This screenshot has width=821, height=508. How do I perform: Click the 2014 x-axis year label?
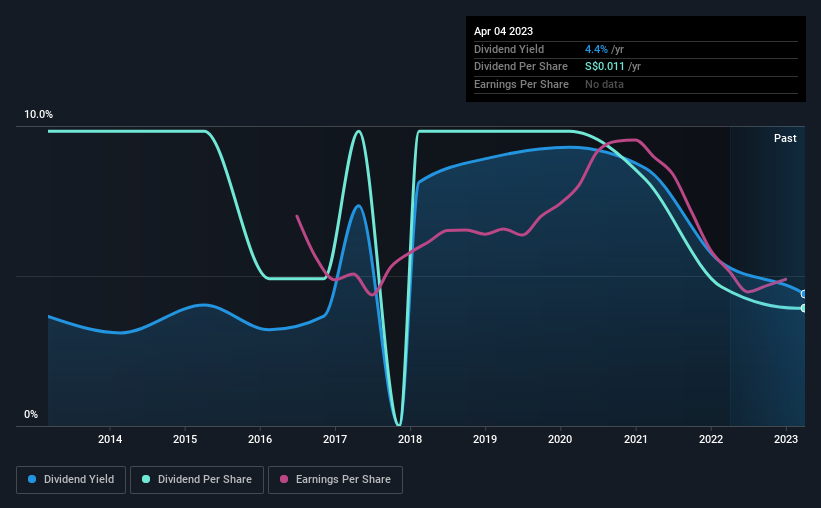pyautogui.click(x=110, y=439)
